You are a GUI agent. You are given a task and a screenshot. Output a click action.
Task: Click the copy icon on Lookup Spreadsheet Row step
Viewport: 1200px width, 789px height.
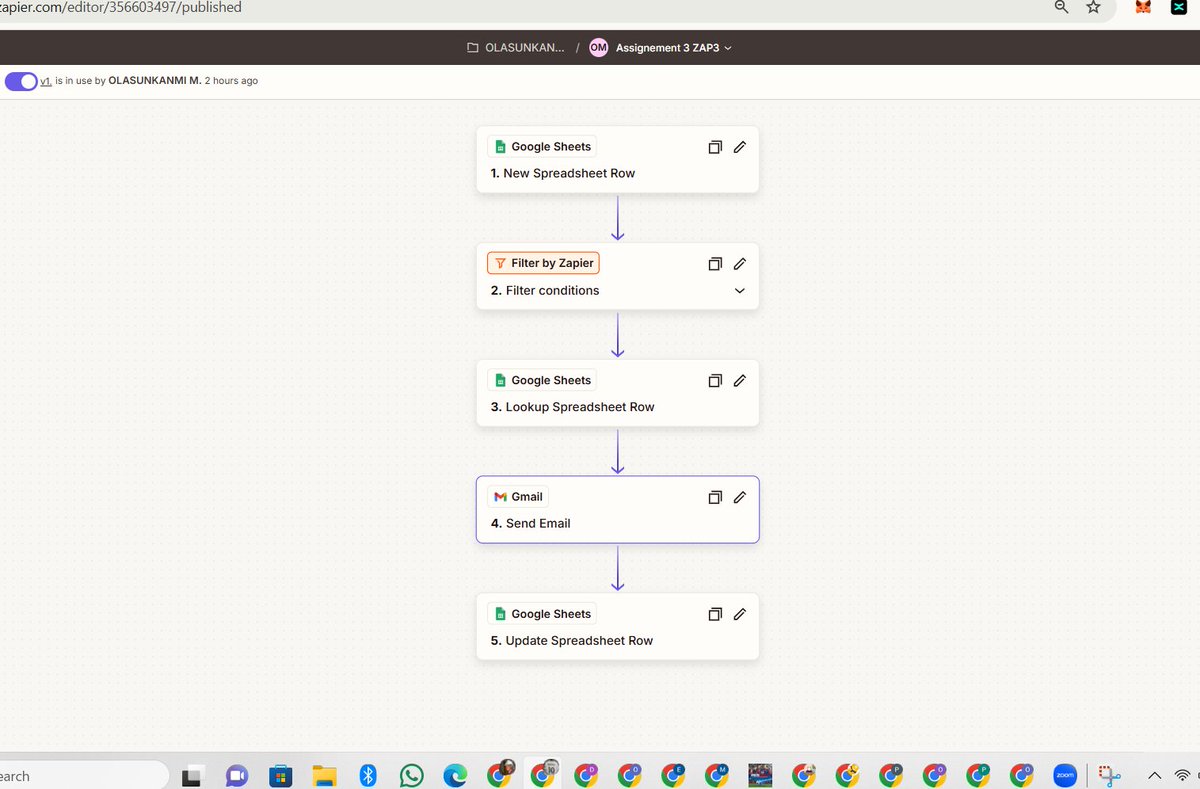click(x=715, y=381)
